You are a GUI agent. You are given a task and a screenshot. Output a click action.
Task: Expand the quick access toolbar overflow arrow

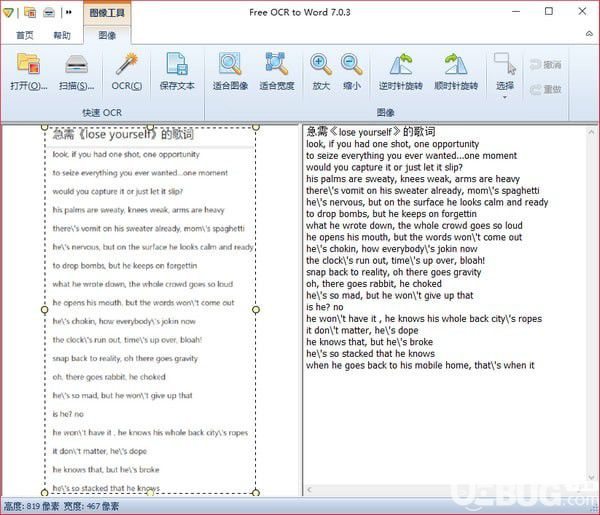point(68,12)
